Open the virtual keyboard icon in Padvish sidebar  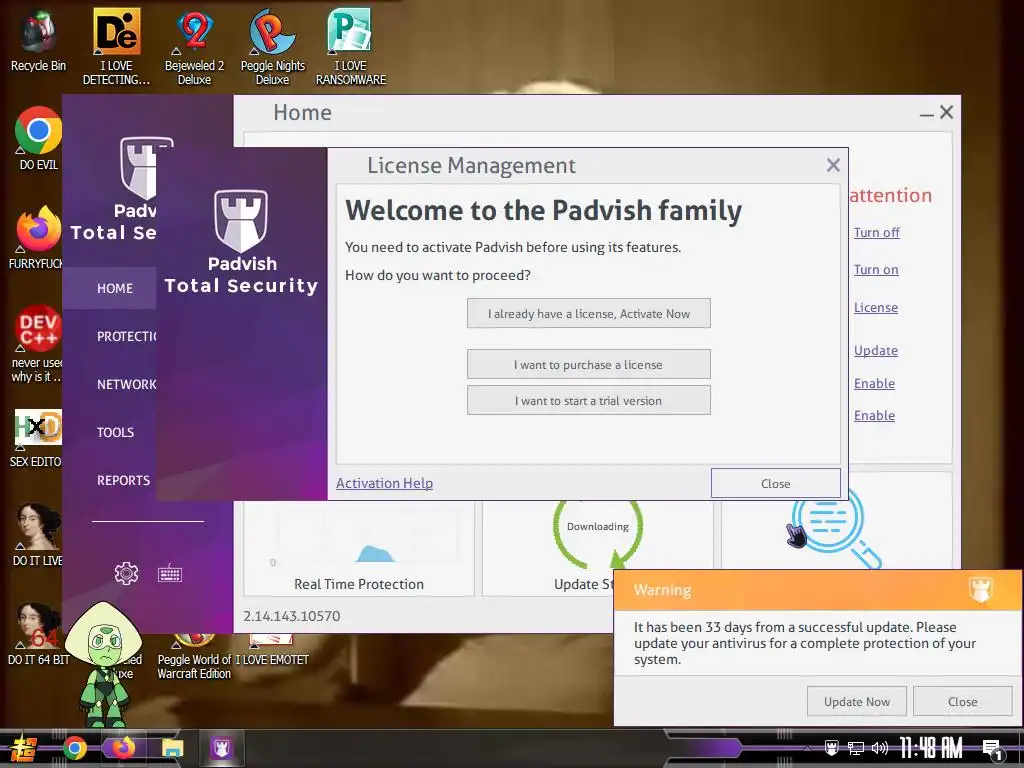pyautogui.click(x=170, y=573)
